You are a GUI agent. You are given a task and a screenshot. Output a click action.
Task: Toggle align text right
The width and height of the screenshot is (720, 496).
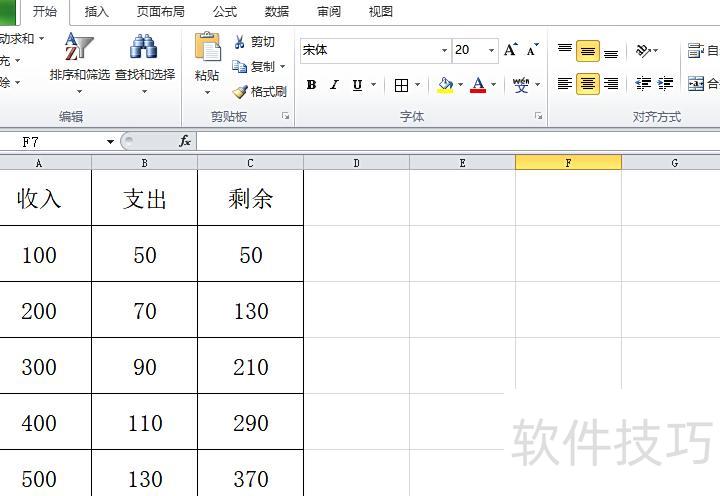[x=611, y=84]
